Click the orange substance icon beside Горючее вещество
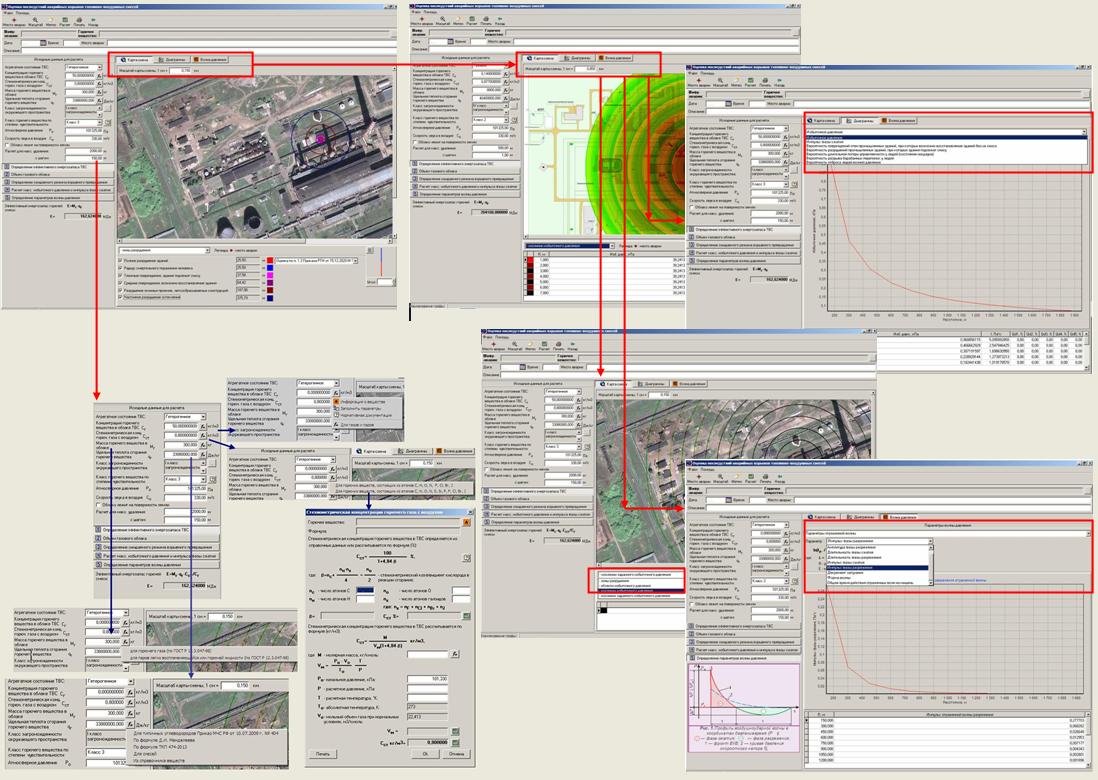This screenshot has width=1098, height=780. click(464, 522)
